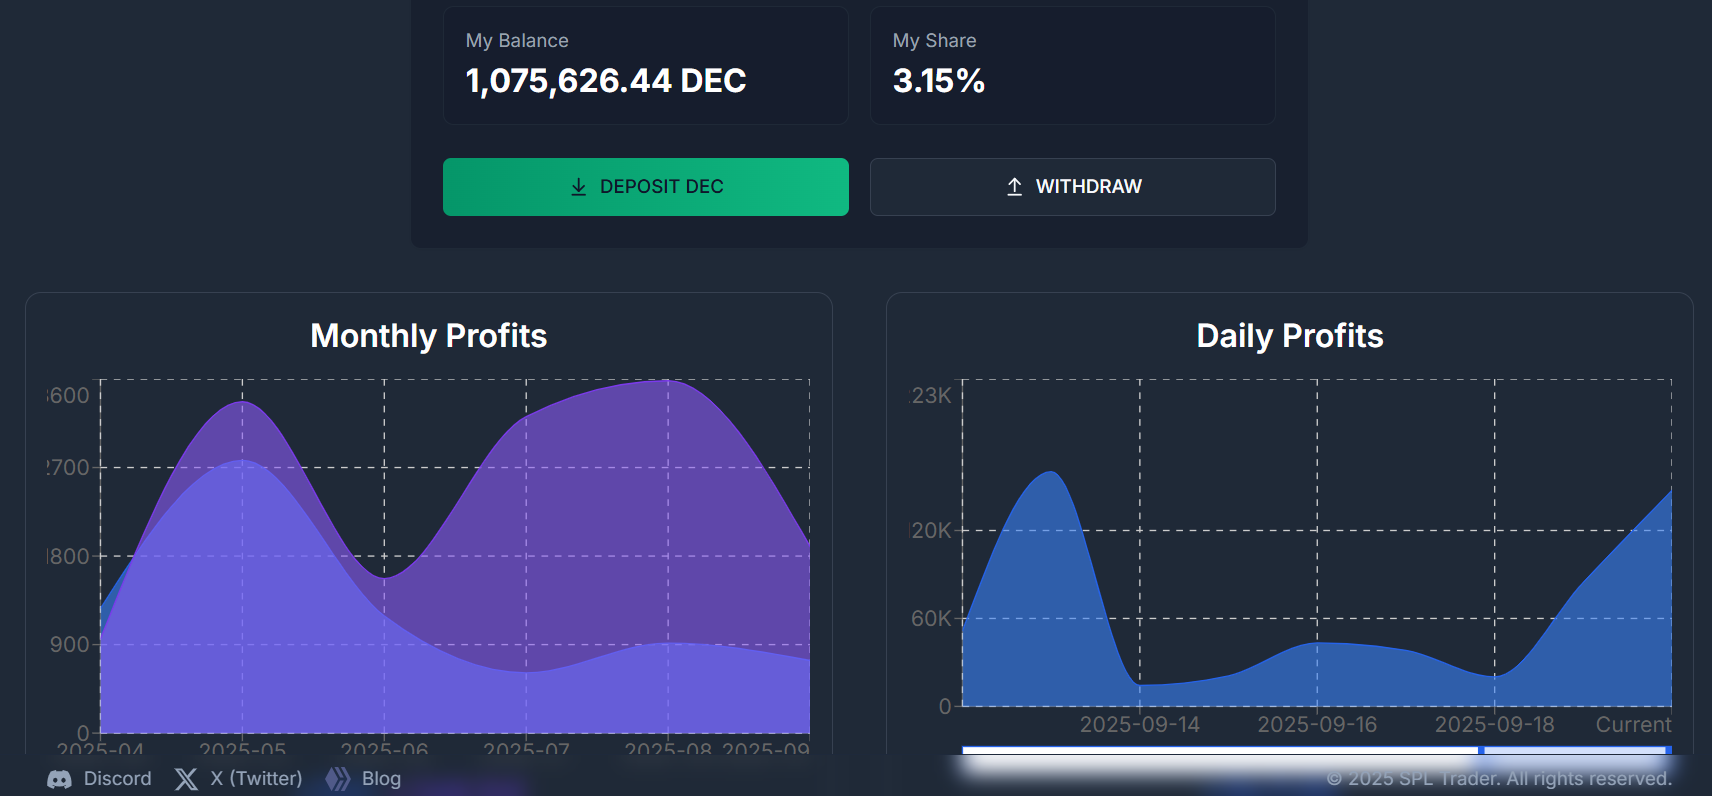The image size is (1712, 796).
Task: Click the Blog logo icon in footer
Action: click(x=338, y=779)
